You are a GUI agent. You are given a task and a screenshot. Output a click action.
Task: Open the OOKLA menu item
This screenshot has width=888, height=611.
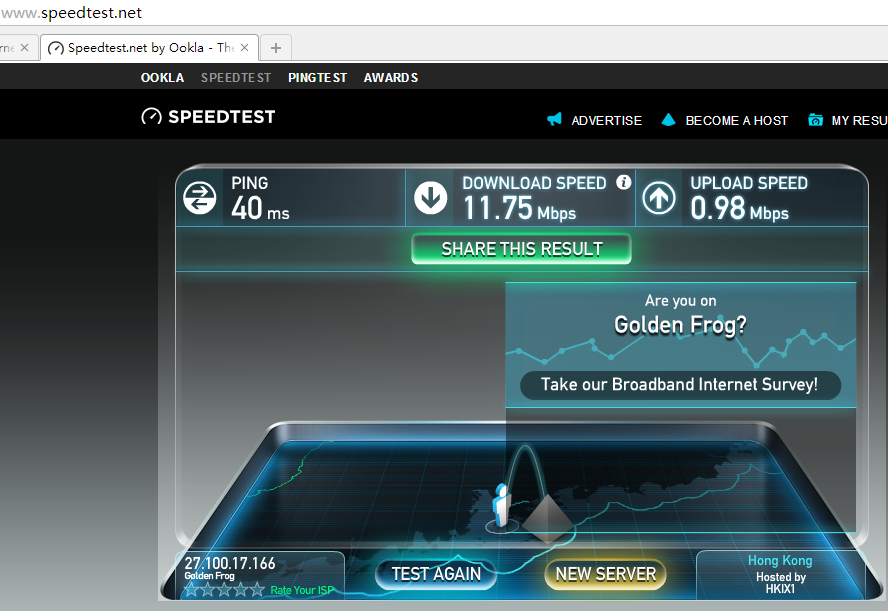[162, 78]
